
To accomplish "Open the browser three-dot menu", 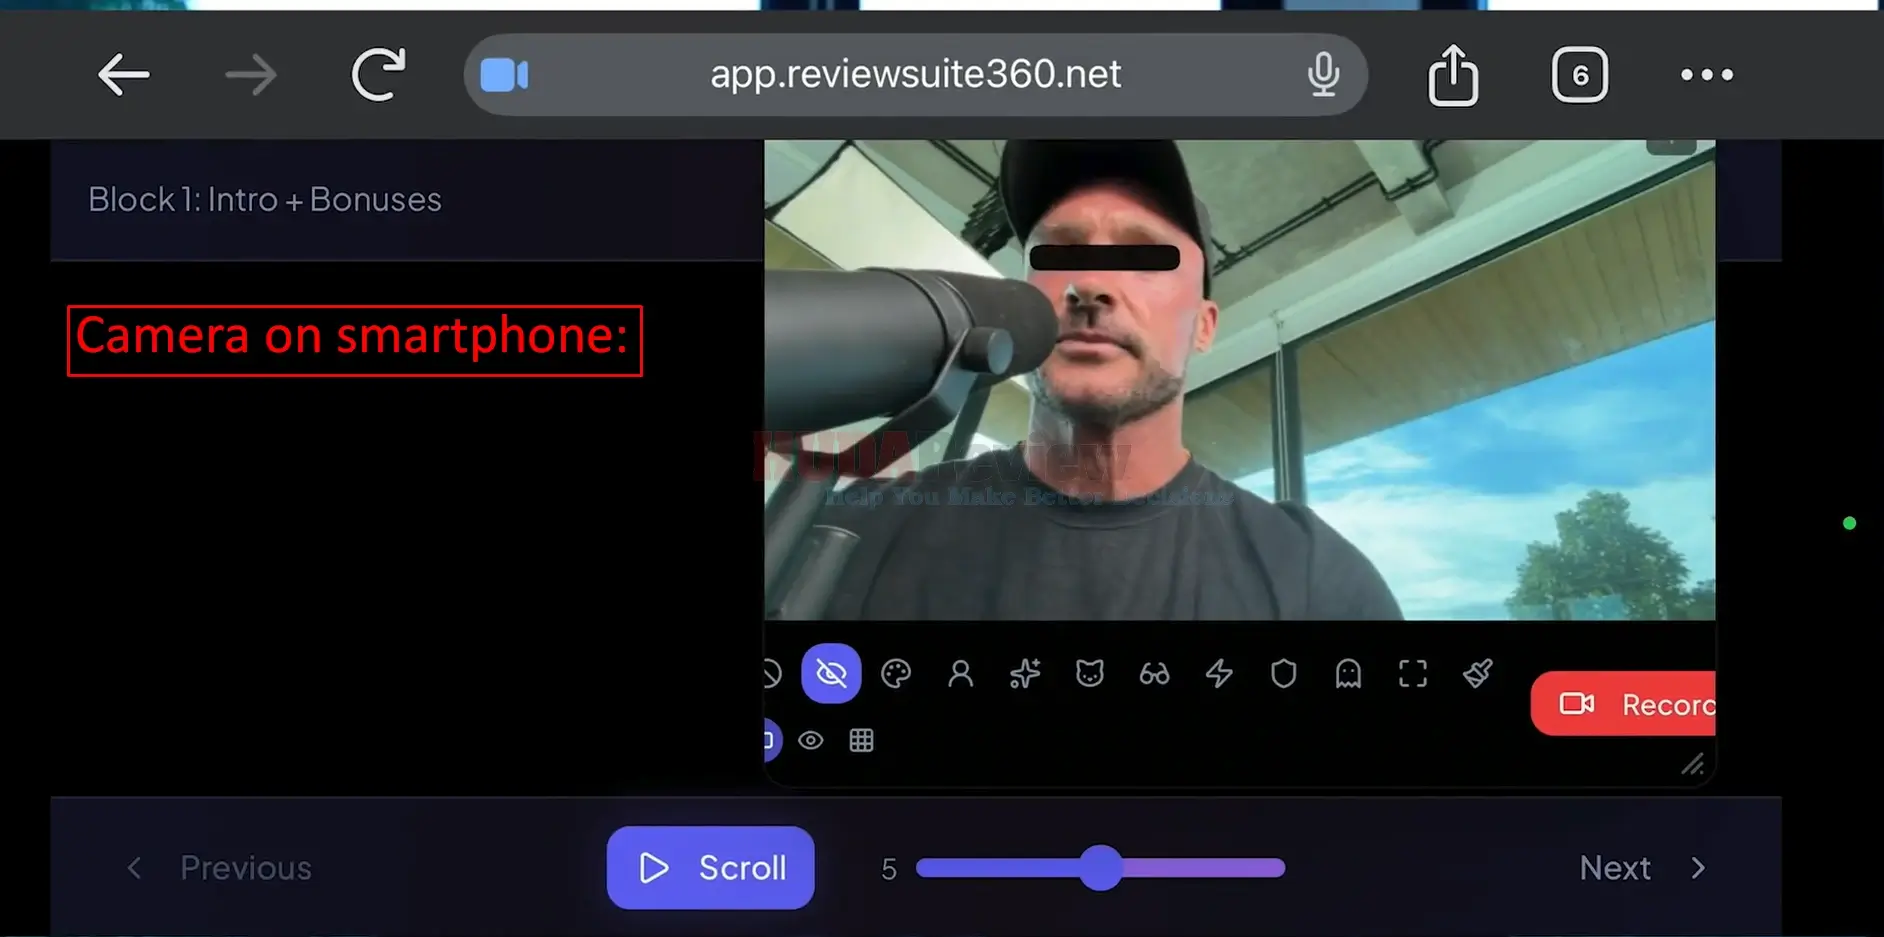I will coord(1706,74).
